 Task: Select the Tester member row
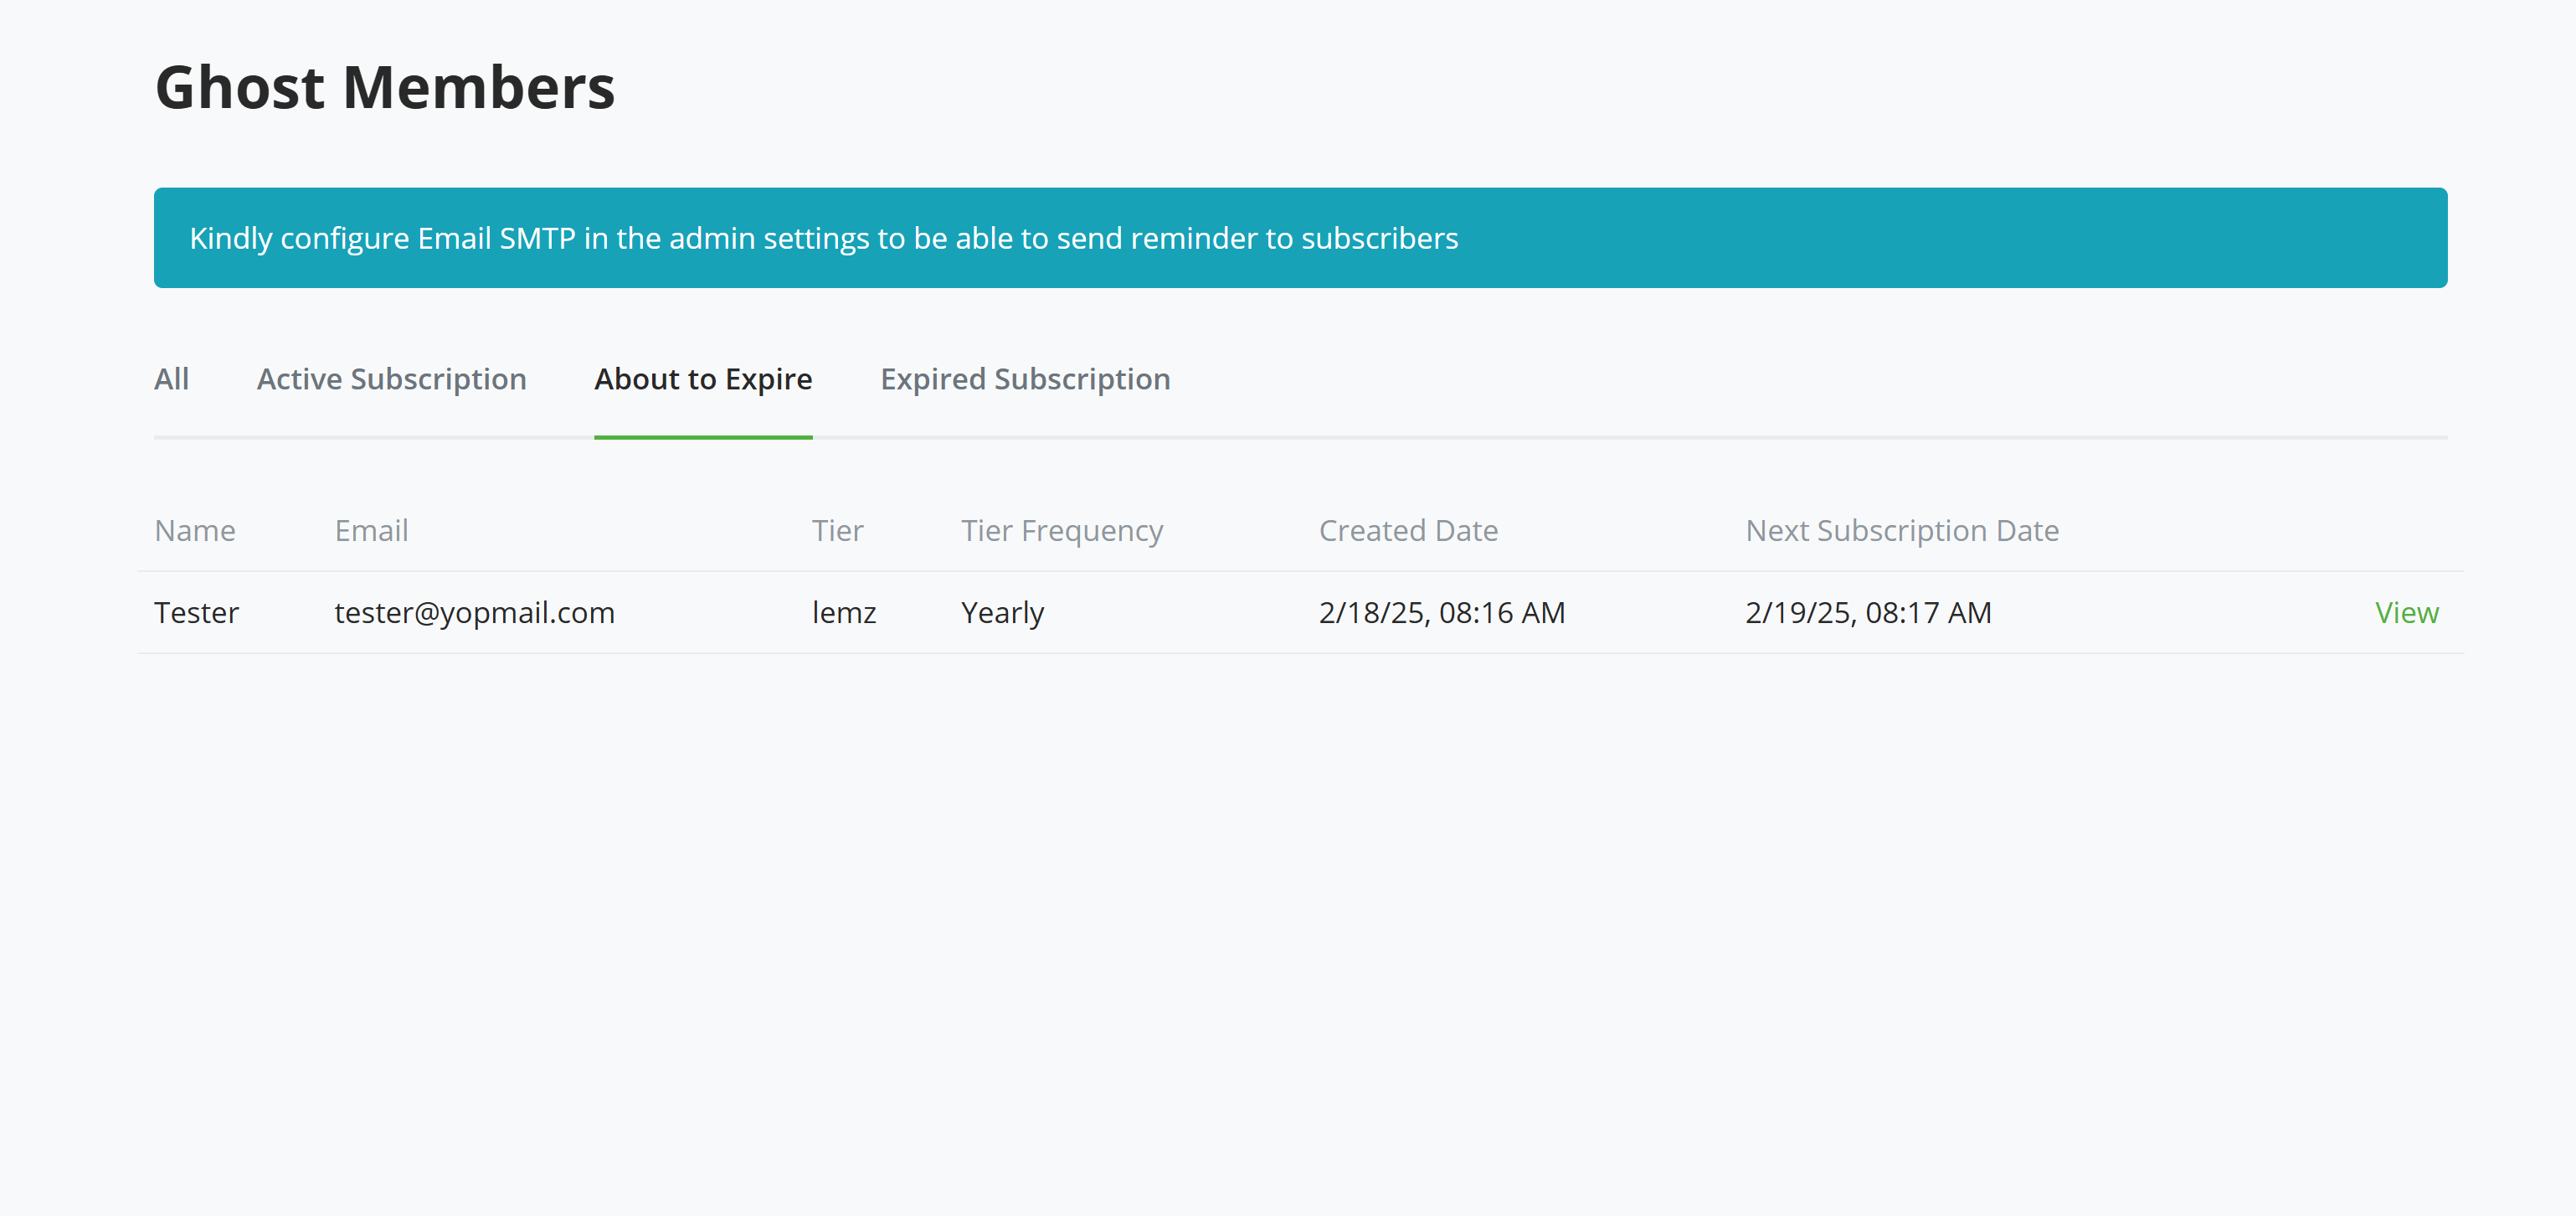[1200, 612]
